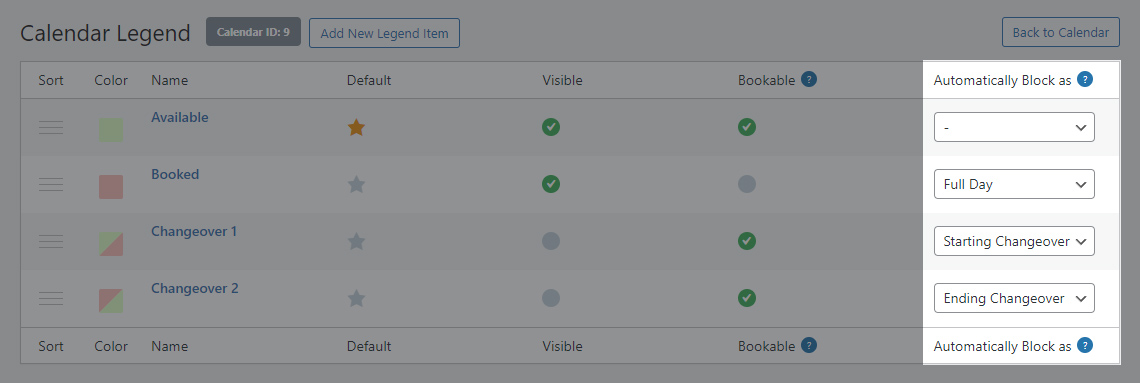Click the default star for Changeover 1
This screenshot has height=383, width=1140.
[x=356, y=241]
